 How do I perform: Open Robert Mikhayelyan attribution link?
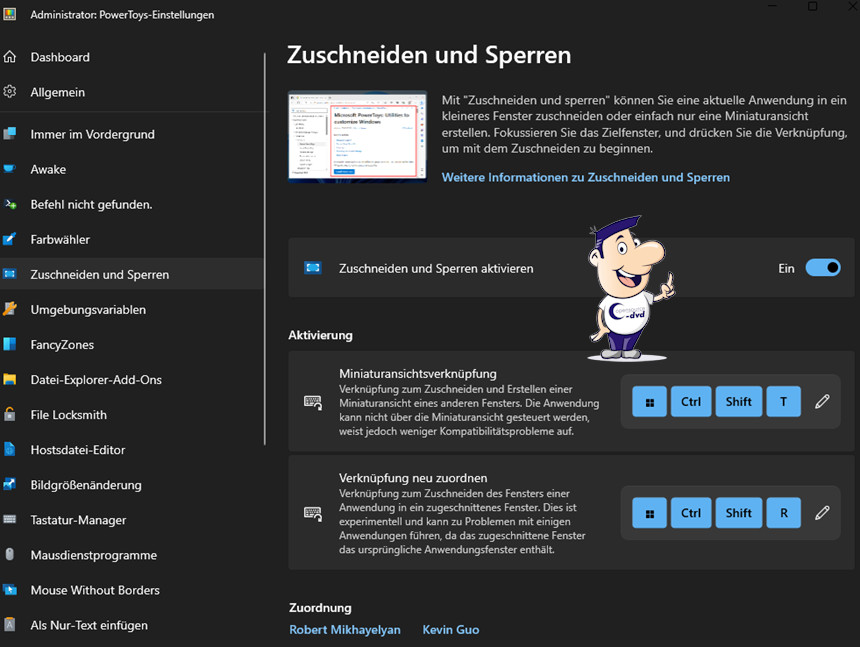[x=345, y=630]
